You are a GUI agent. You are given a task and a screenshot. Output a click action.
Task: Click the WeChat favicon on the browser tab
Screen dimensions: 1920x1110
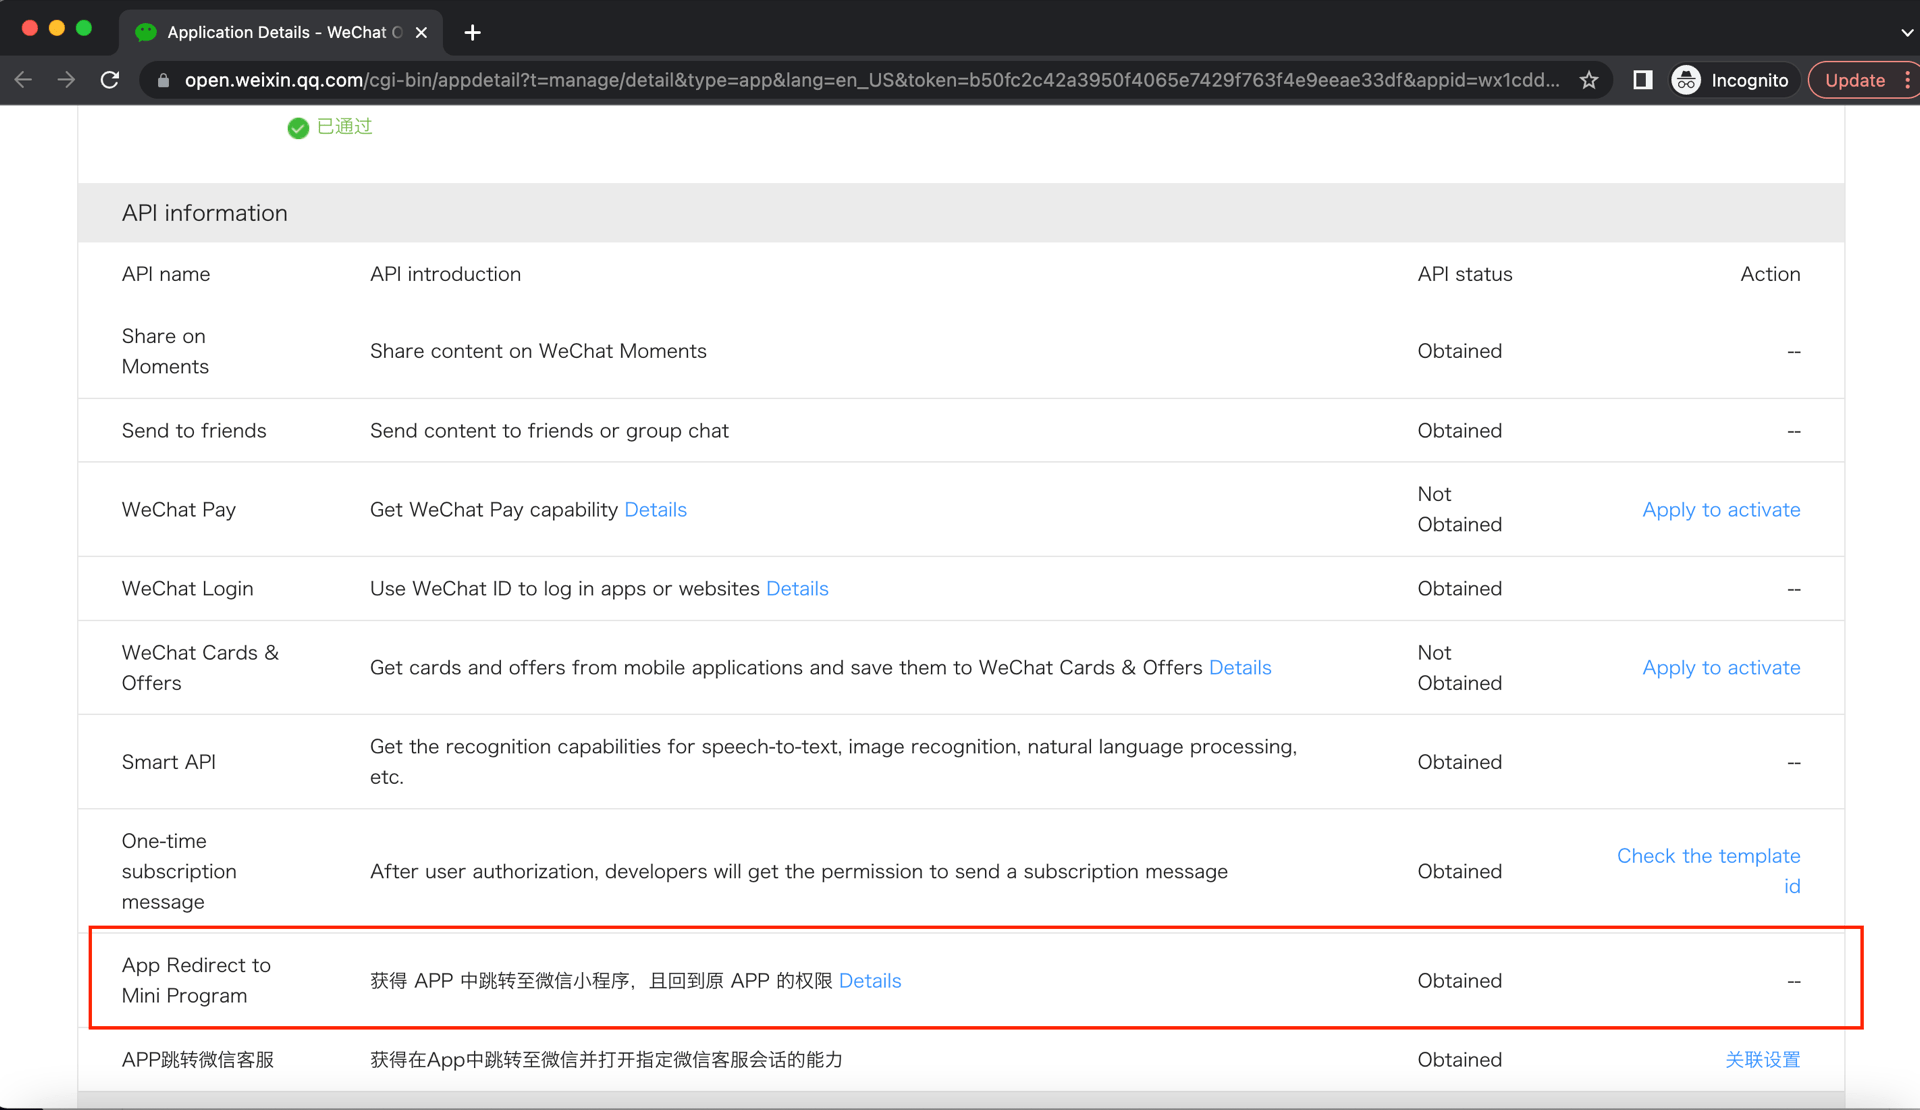pos(145,32)
